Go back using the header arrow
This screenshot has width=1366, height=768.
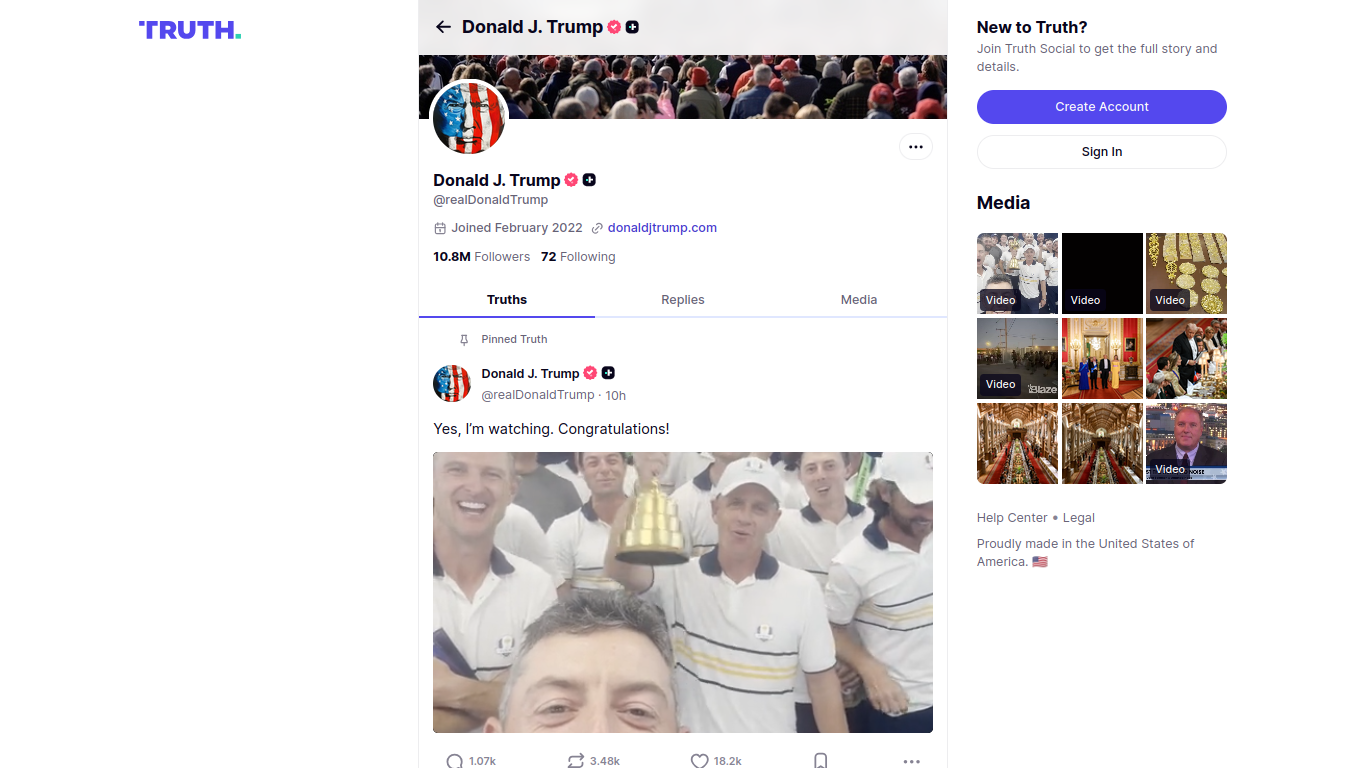[443, 27]
